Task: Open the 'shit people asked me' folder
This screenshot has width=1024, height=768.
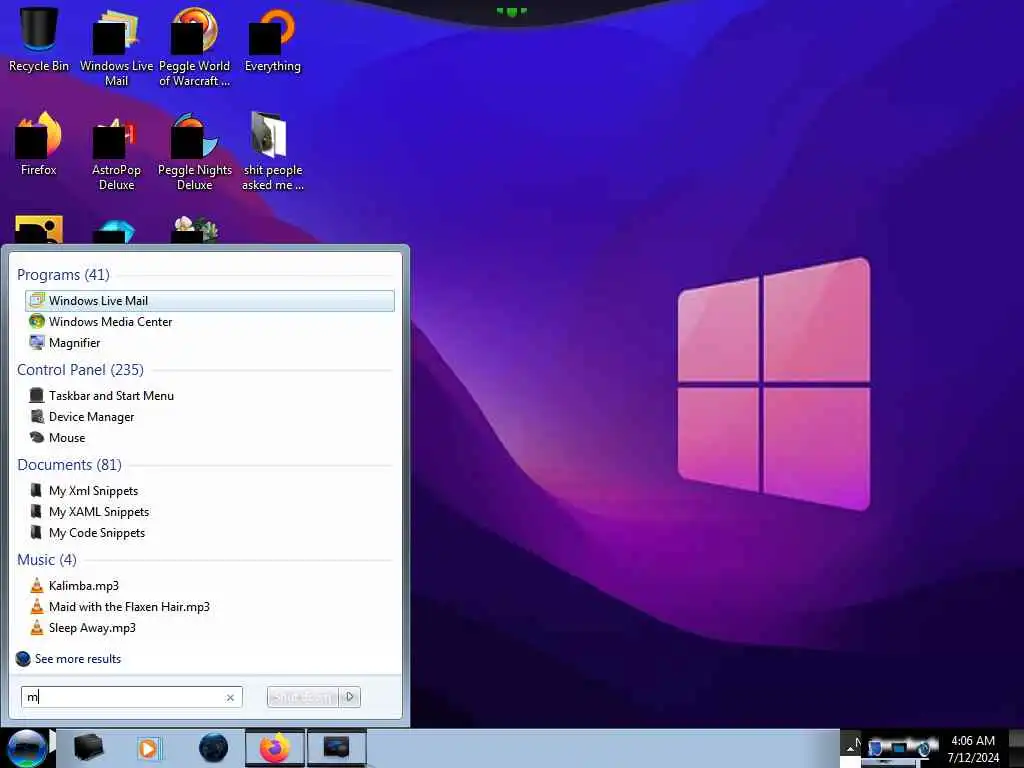Action: 272,152
